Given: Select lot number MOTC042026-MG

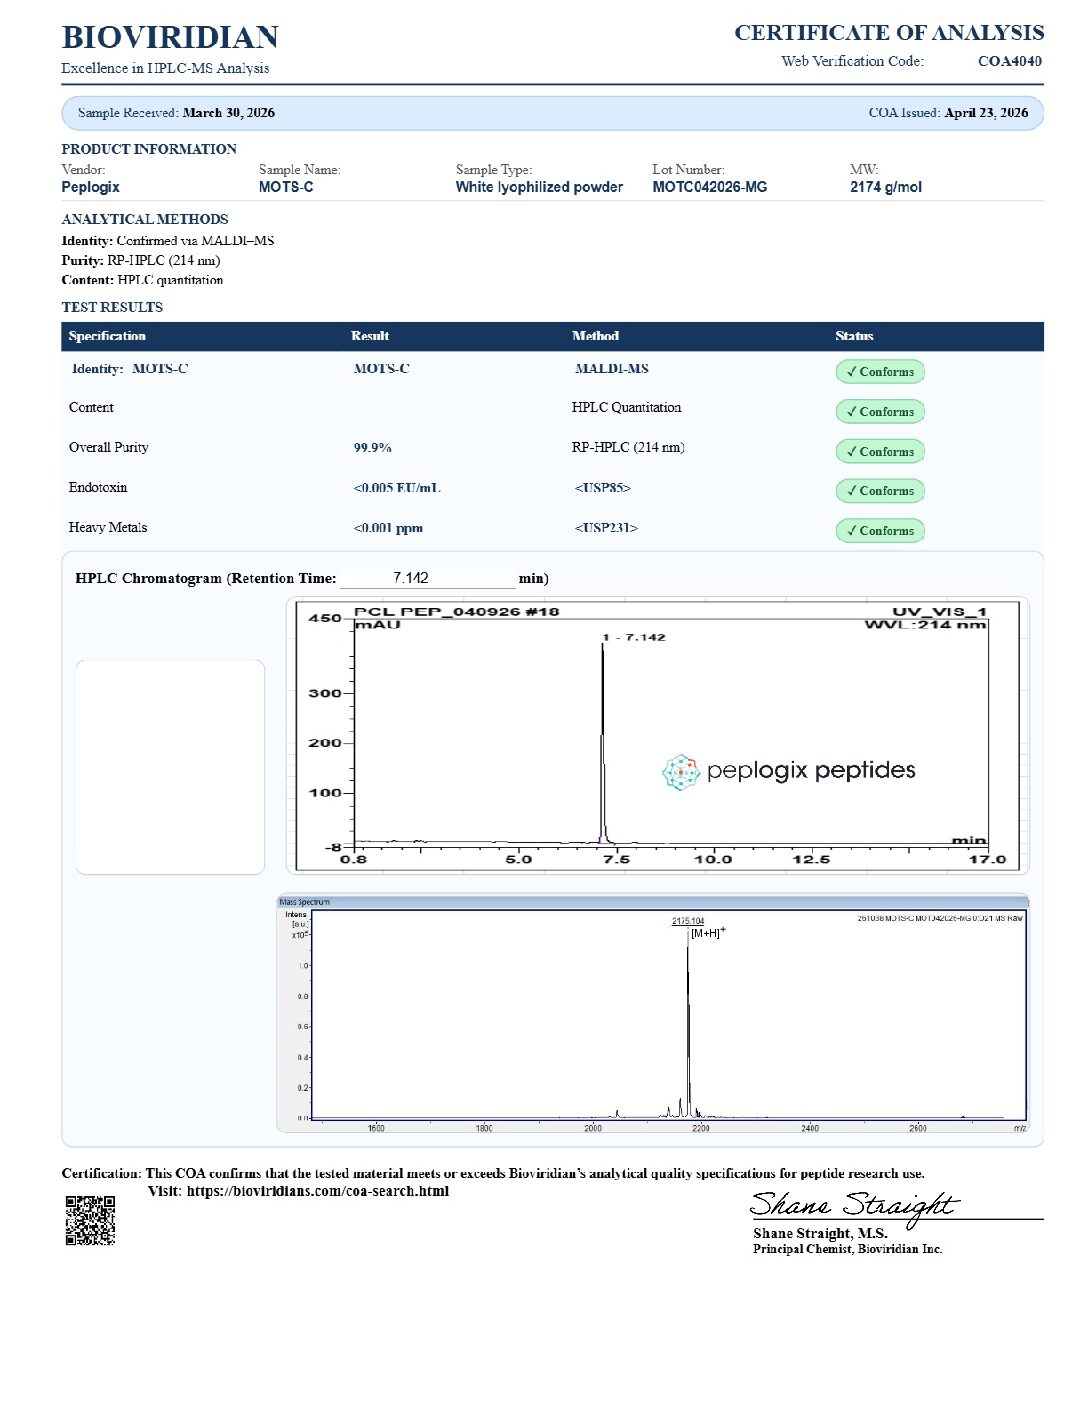Looking at the screenshot, I should tap(710, 187).
